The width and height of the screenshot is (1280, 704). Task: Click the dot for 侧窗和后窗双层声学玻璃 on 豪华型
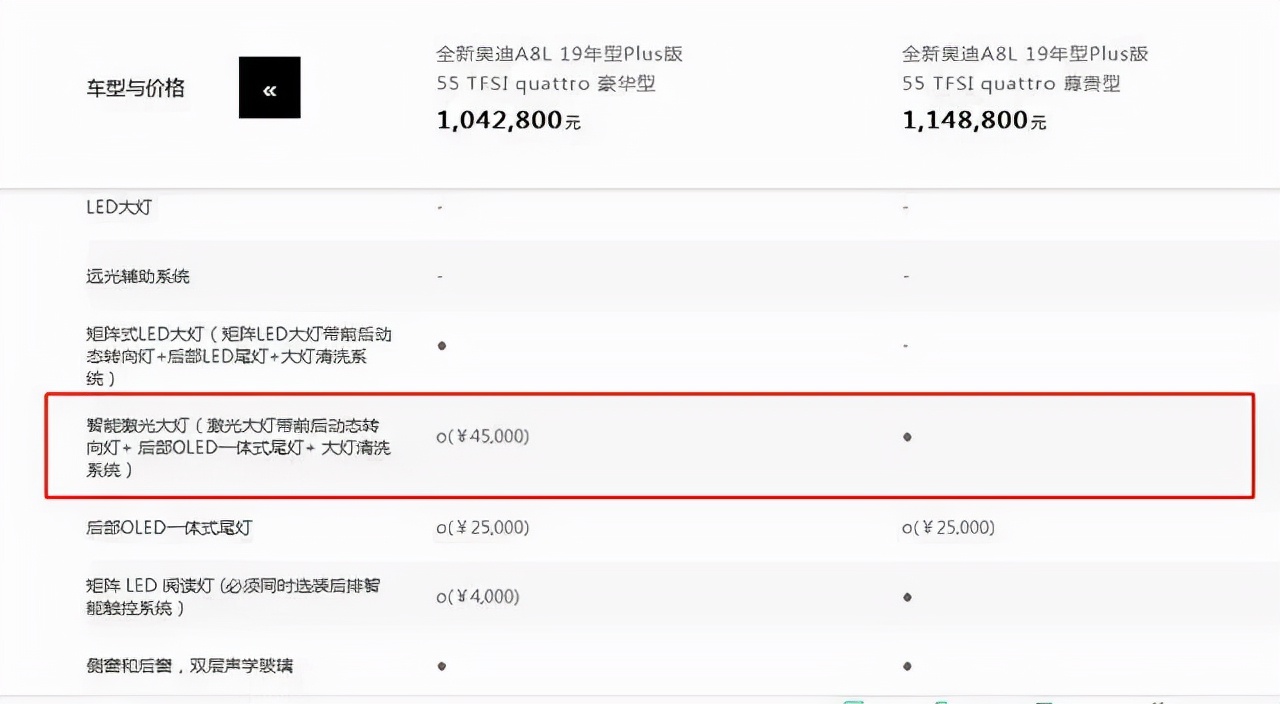coord(440,665)
